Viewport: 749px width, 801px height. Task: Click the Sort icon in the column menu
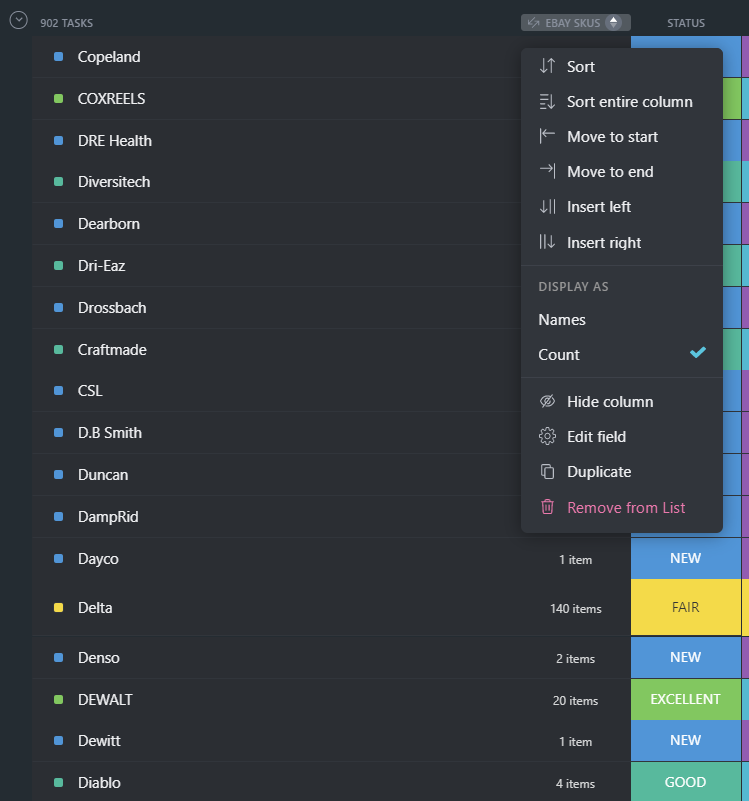(x=548, y=66)
